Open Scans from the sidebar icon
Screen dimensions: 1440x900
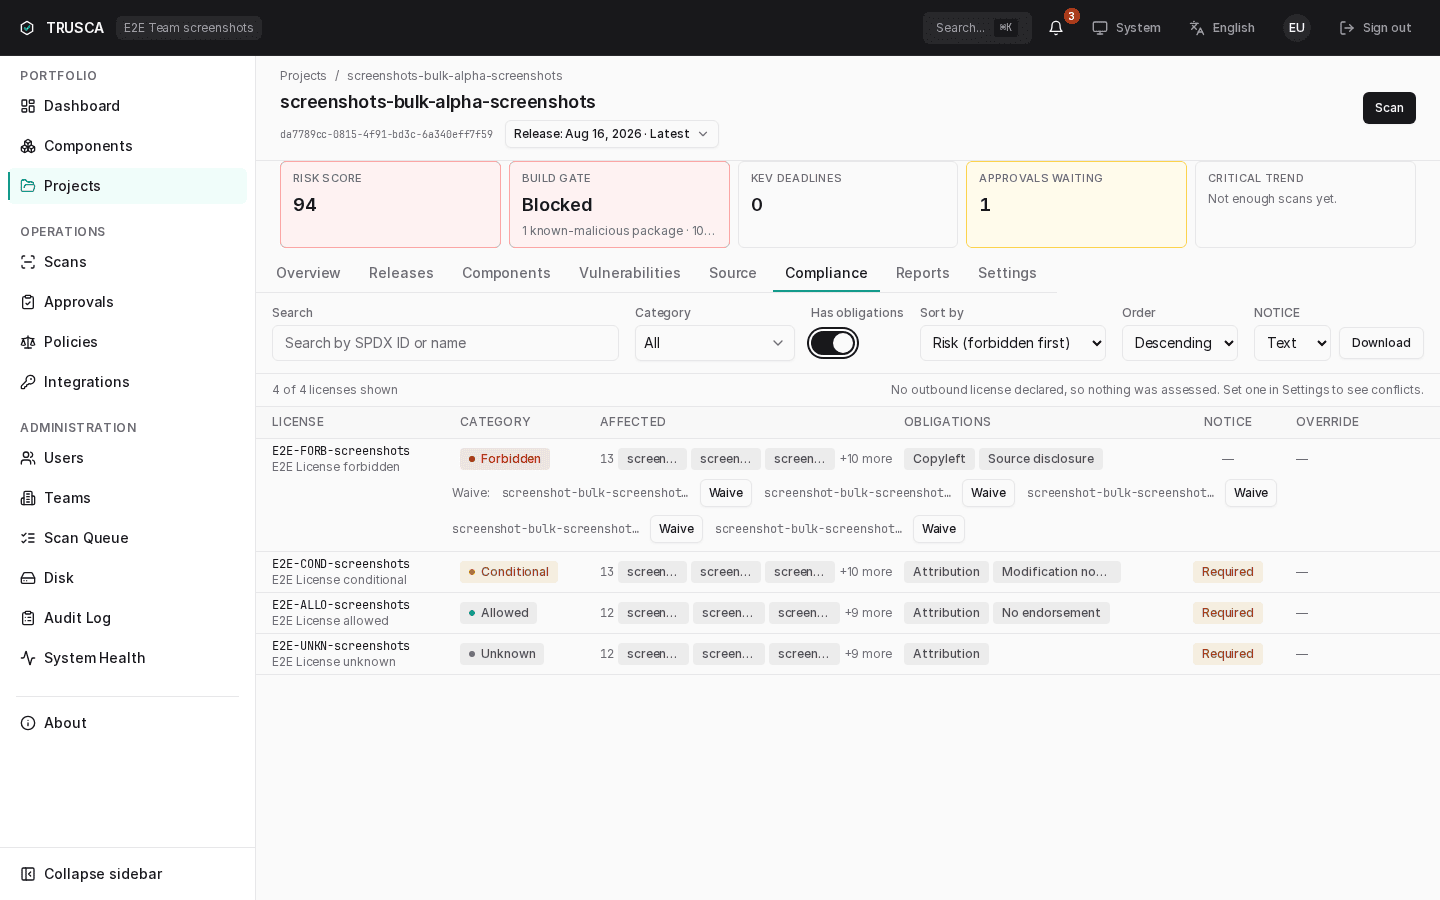(x=28, y=262)
